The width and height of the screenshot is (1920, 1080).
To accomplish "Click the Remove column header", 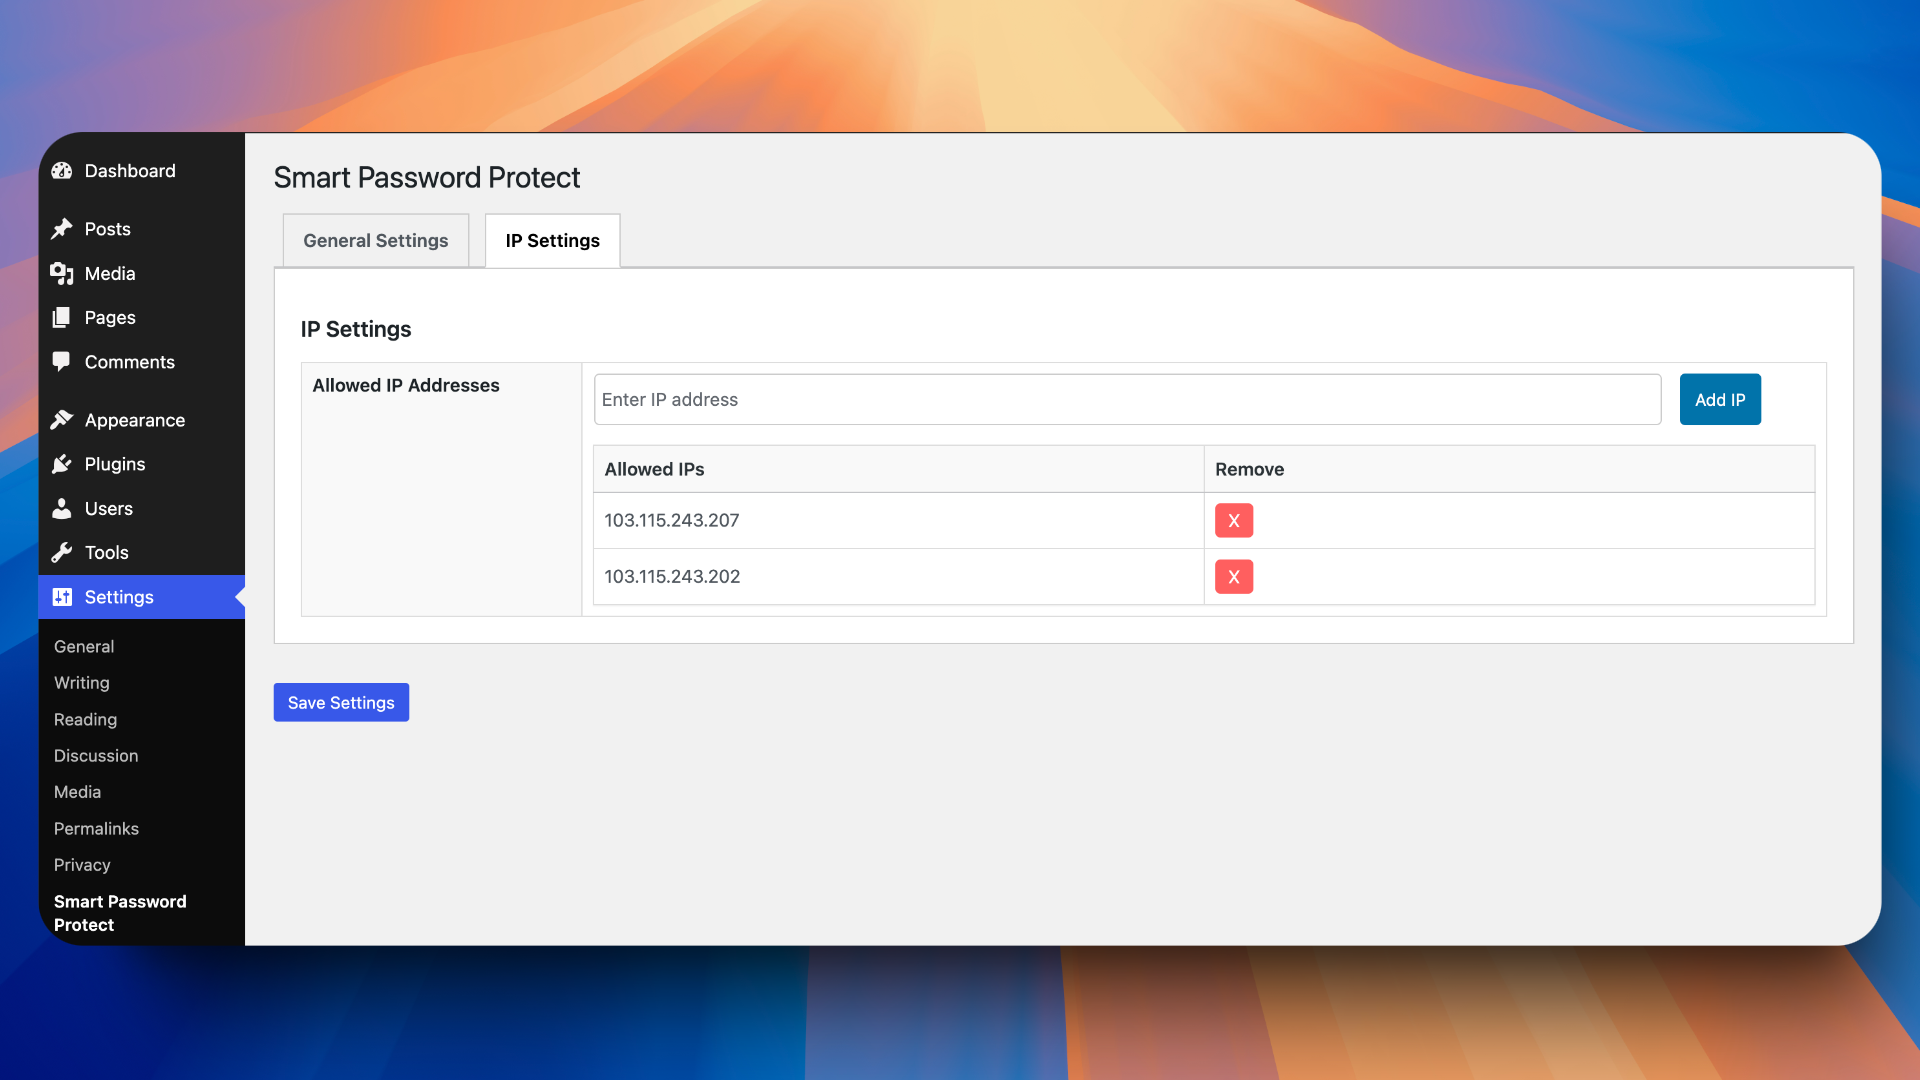I will 1509,469.
